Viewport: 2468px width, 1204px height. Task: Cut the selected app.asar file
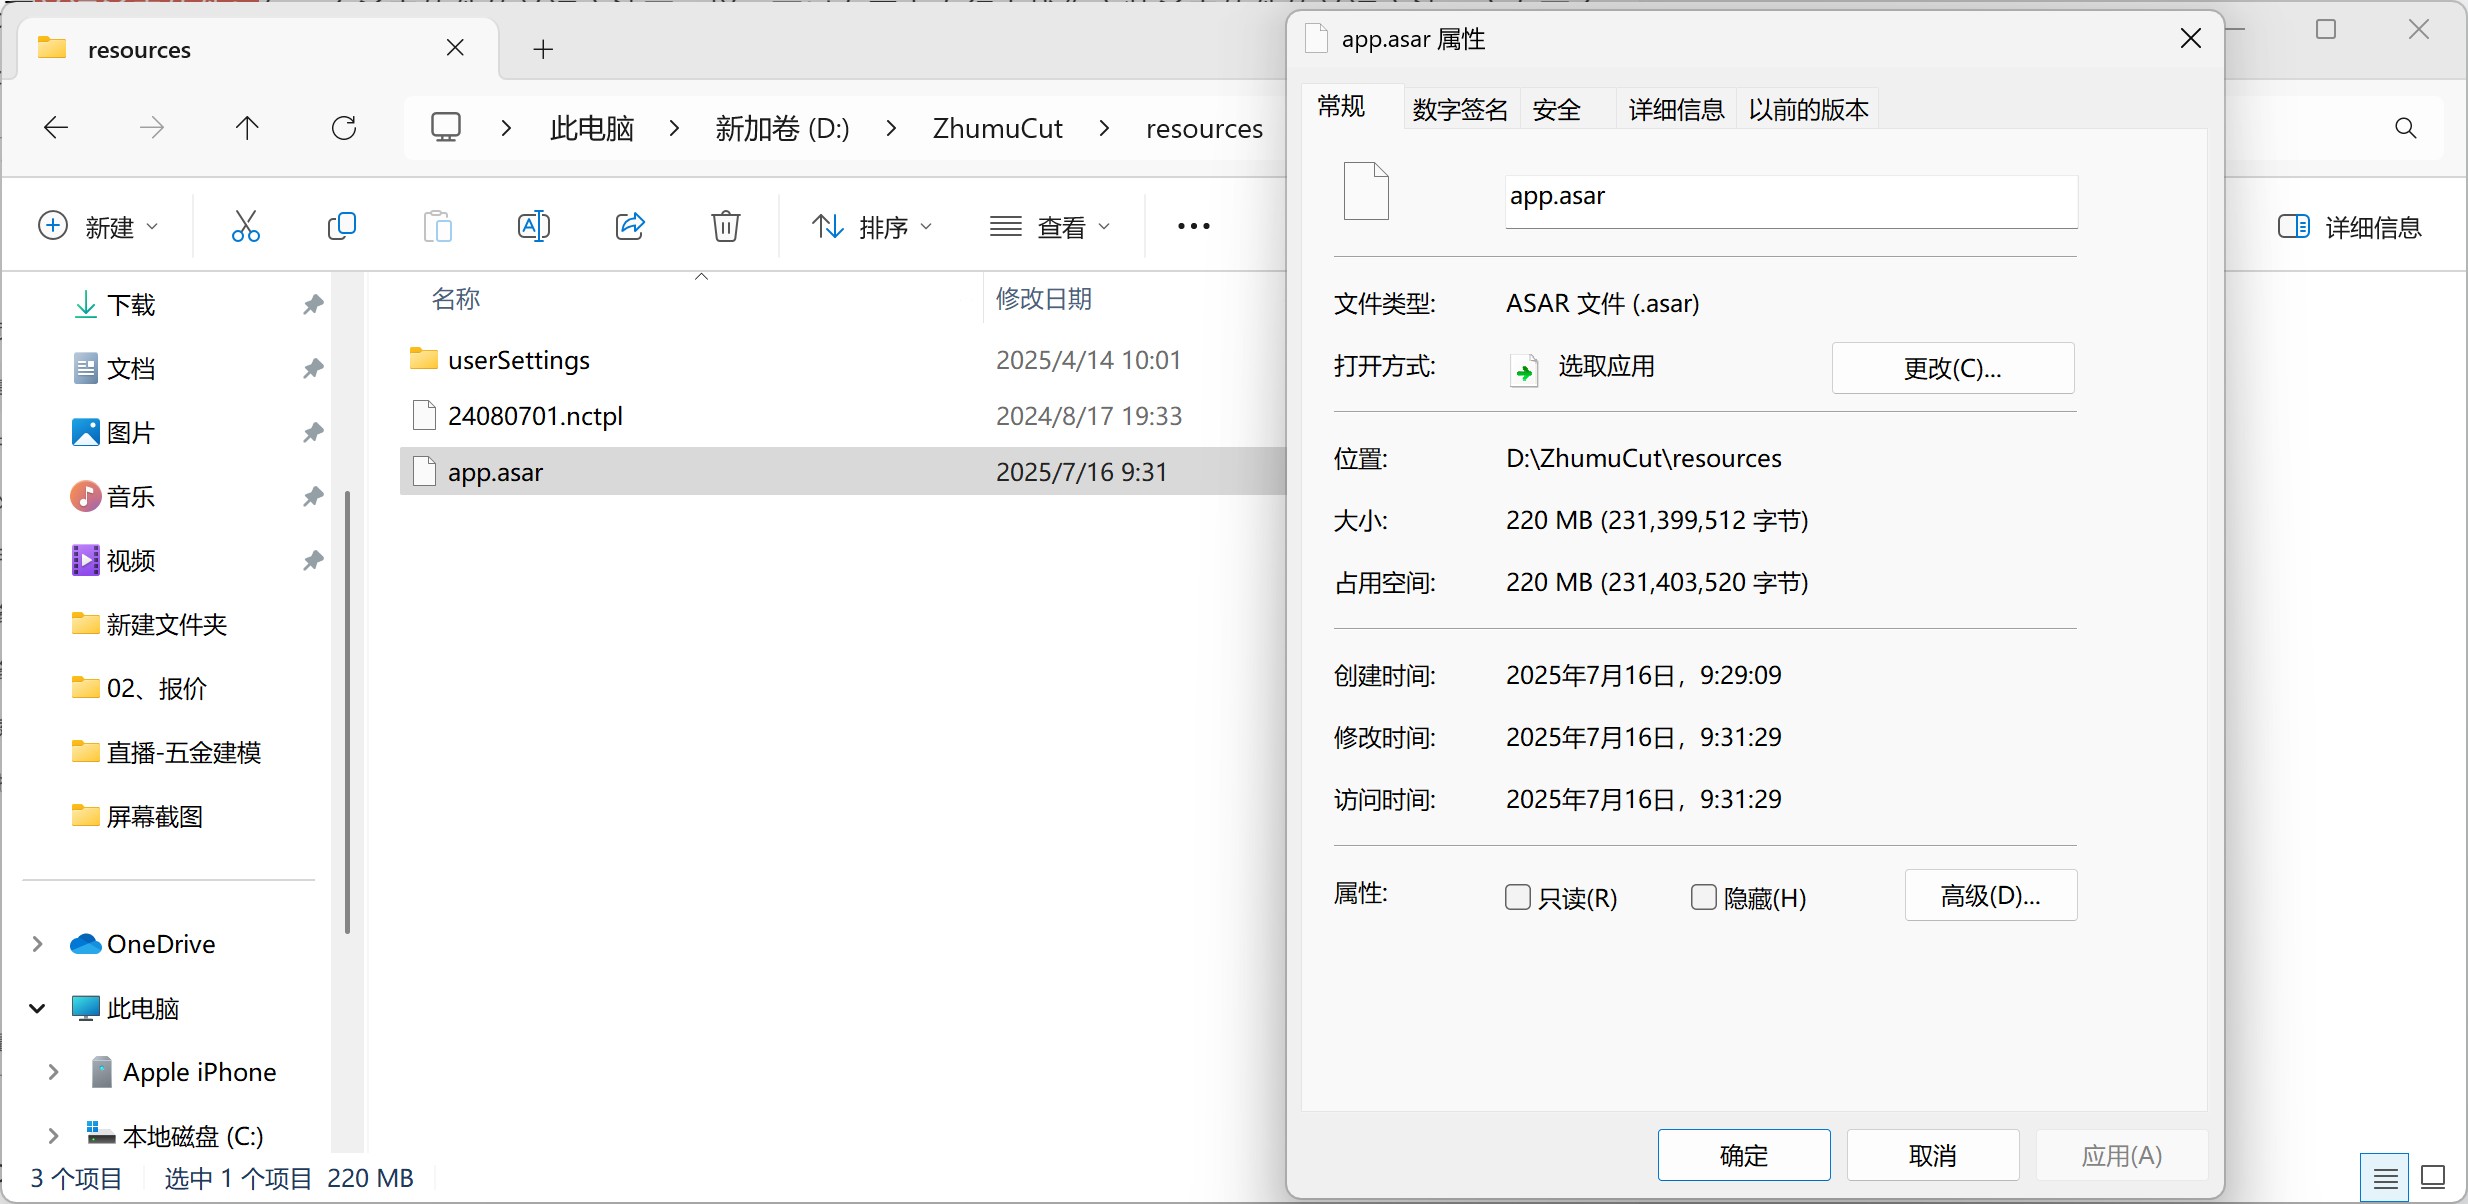[x=246, y=226]
